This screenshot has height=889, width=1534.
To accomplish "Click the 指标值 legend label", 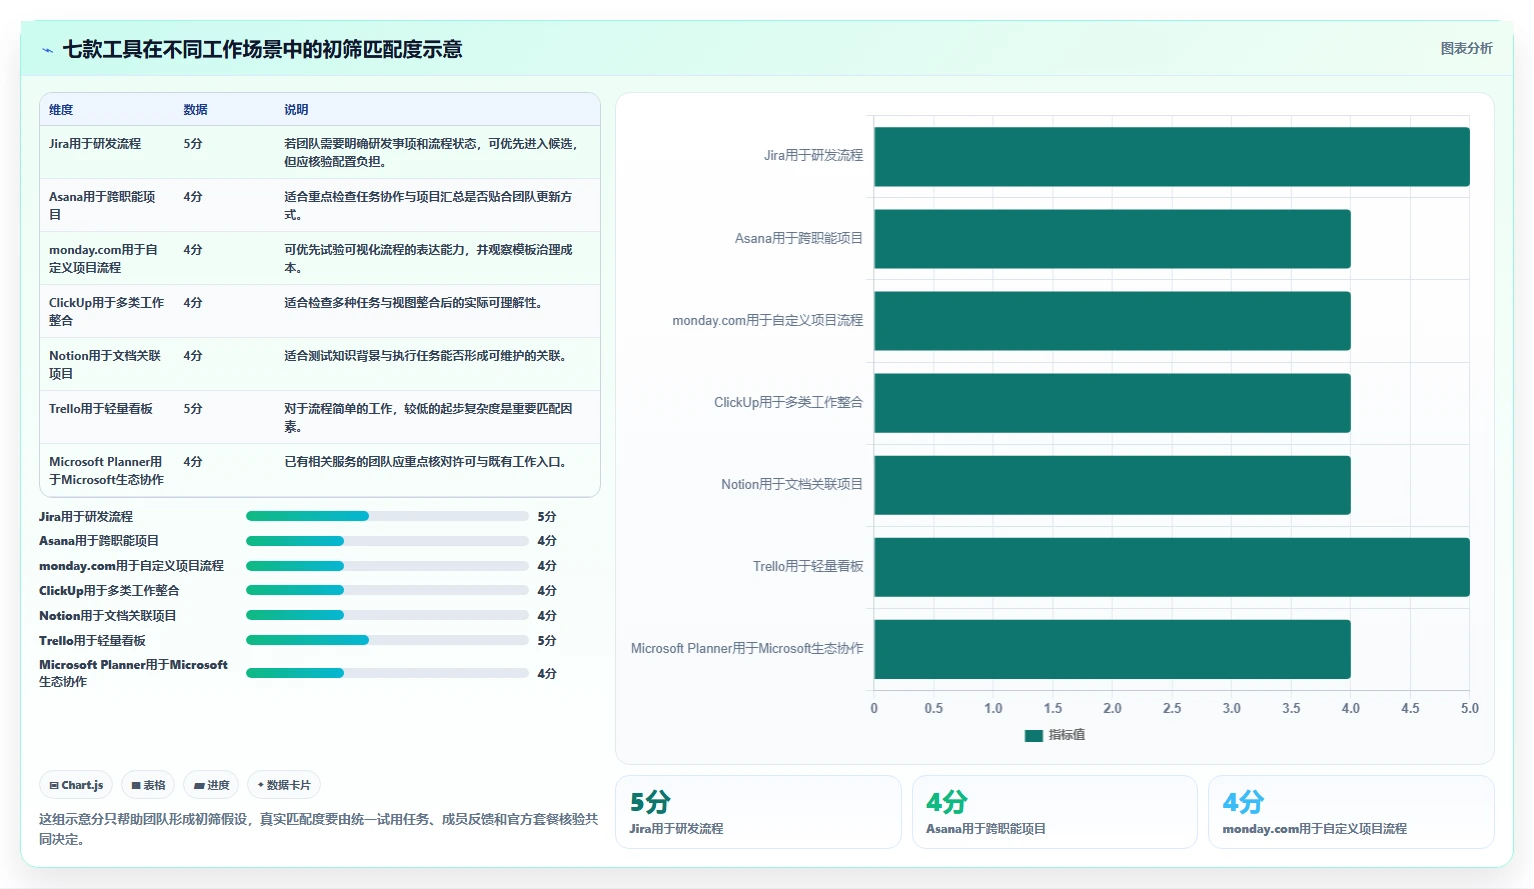I will [1067, 735].
